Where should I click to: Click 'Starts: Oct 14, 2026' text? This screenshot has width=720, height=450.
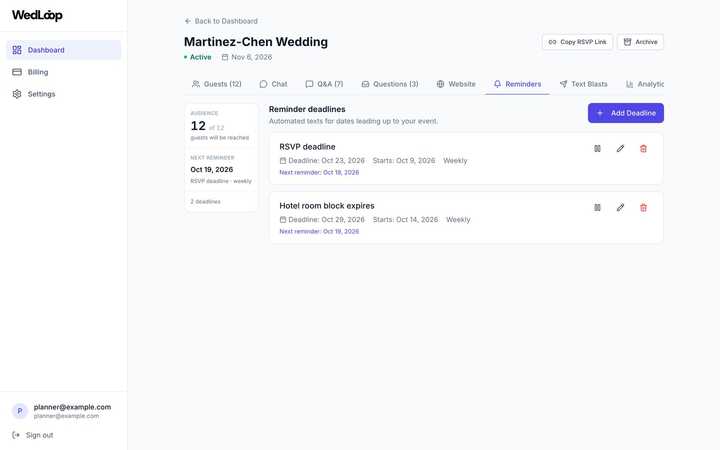pyautogui.click(x=405, y=219)
